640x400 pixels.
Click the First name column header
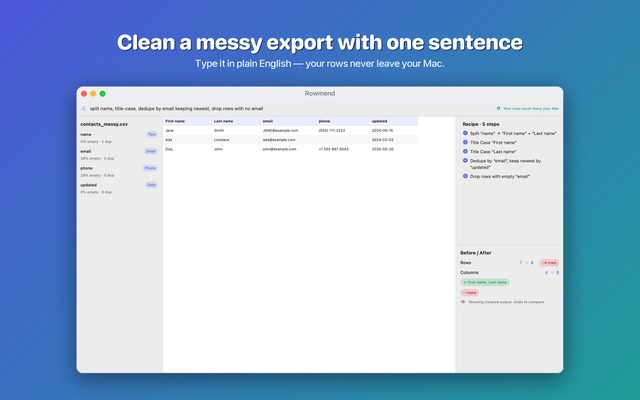click(175, 121)
